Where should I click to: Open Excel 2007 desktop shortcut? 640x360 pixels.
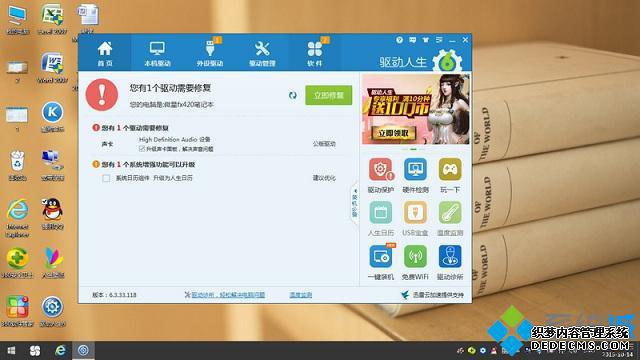point(53,20)
